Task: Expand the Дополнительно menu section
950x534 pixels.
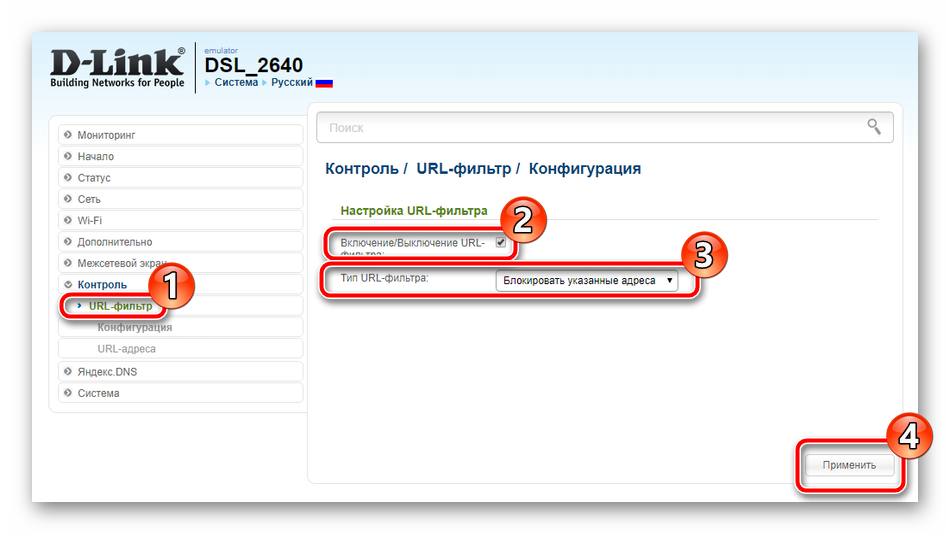Action: click(181, 241)
